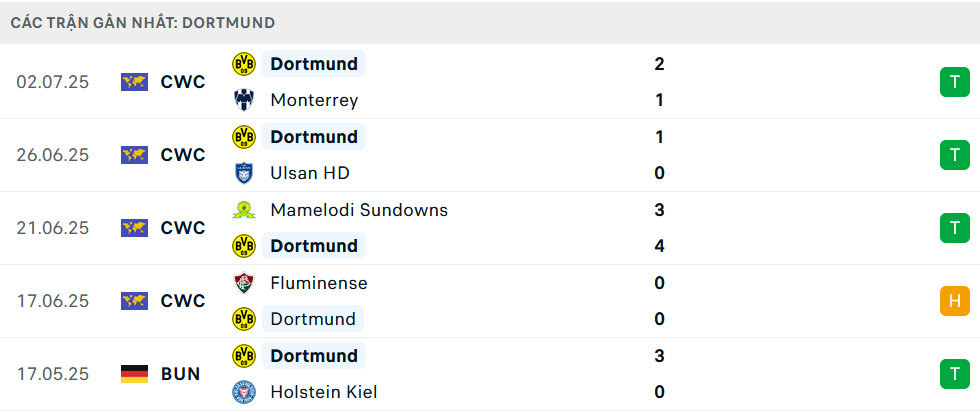This screenshot has height=412, width=980.
Task: Select the BUN league label on 17.05.25
Action: 181,374
